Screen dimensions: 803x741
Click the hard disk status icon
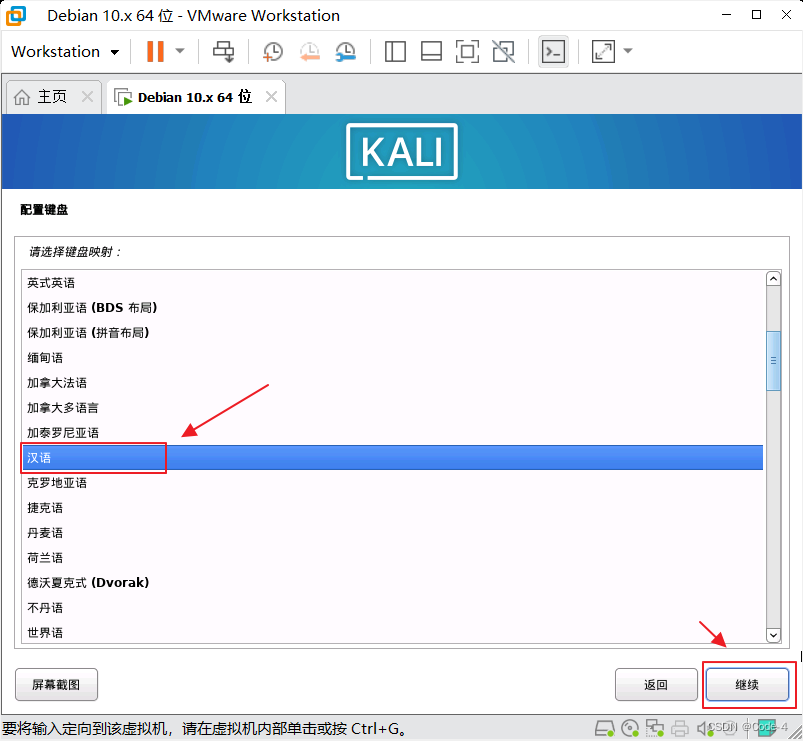(604, 728)
